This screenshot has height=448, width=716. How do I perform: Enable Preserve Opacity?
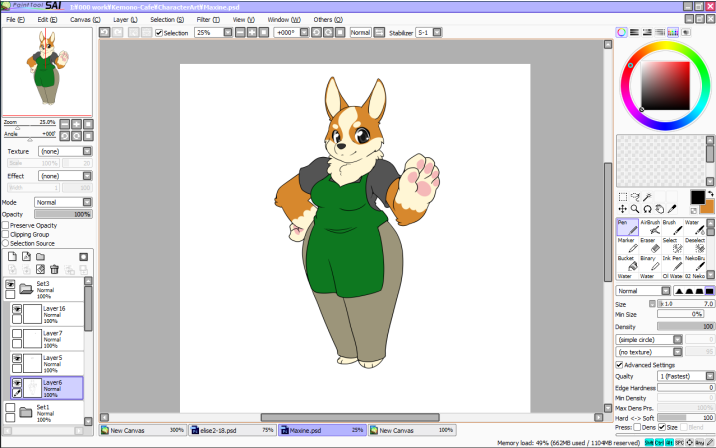(x=6, y=225)
